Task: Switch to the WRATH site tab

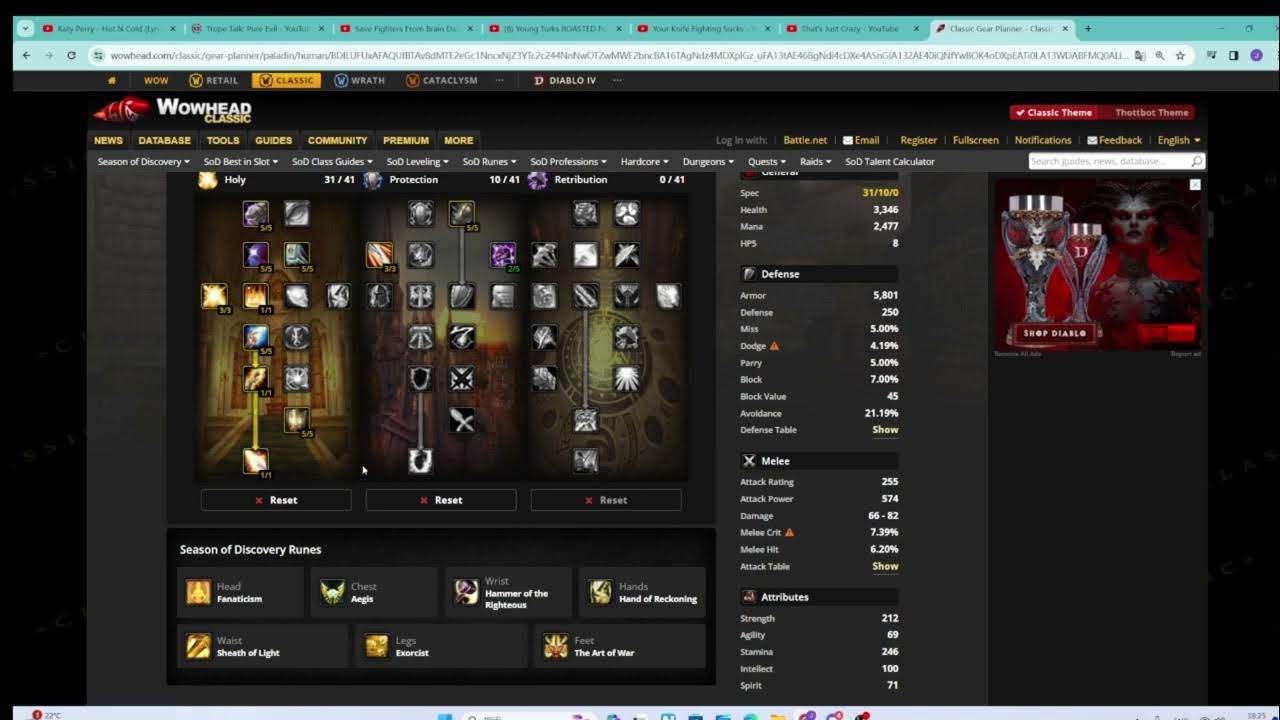Action: tap(359, 80)
